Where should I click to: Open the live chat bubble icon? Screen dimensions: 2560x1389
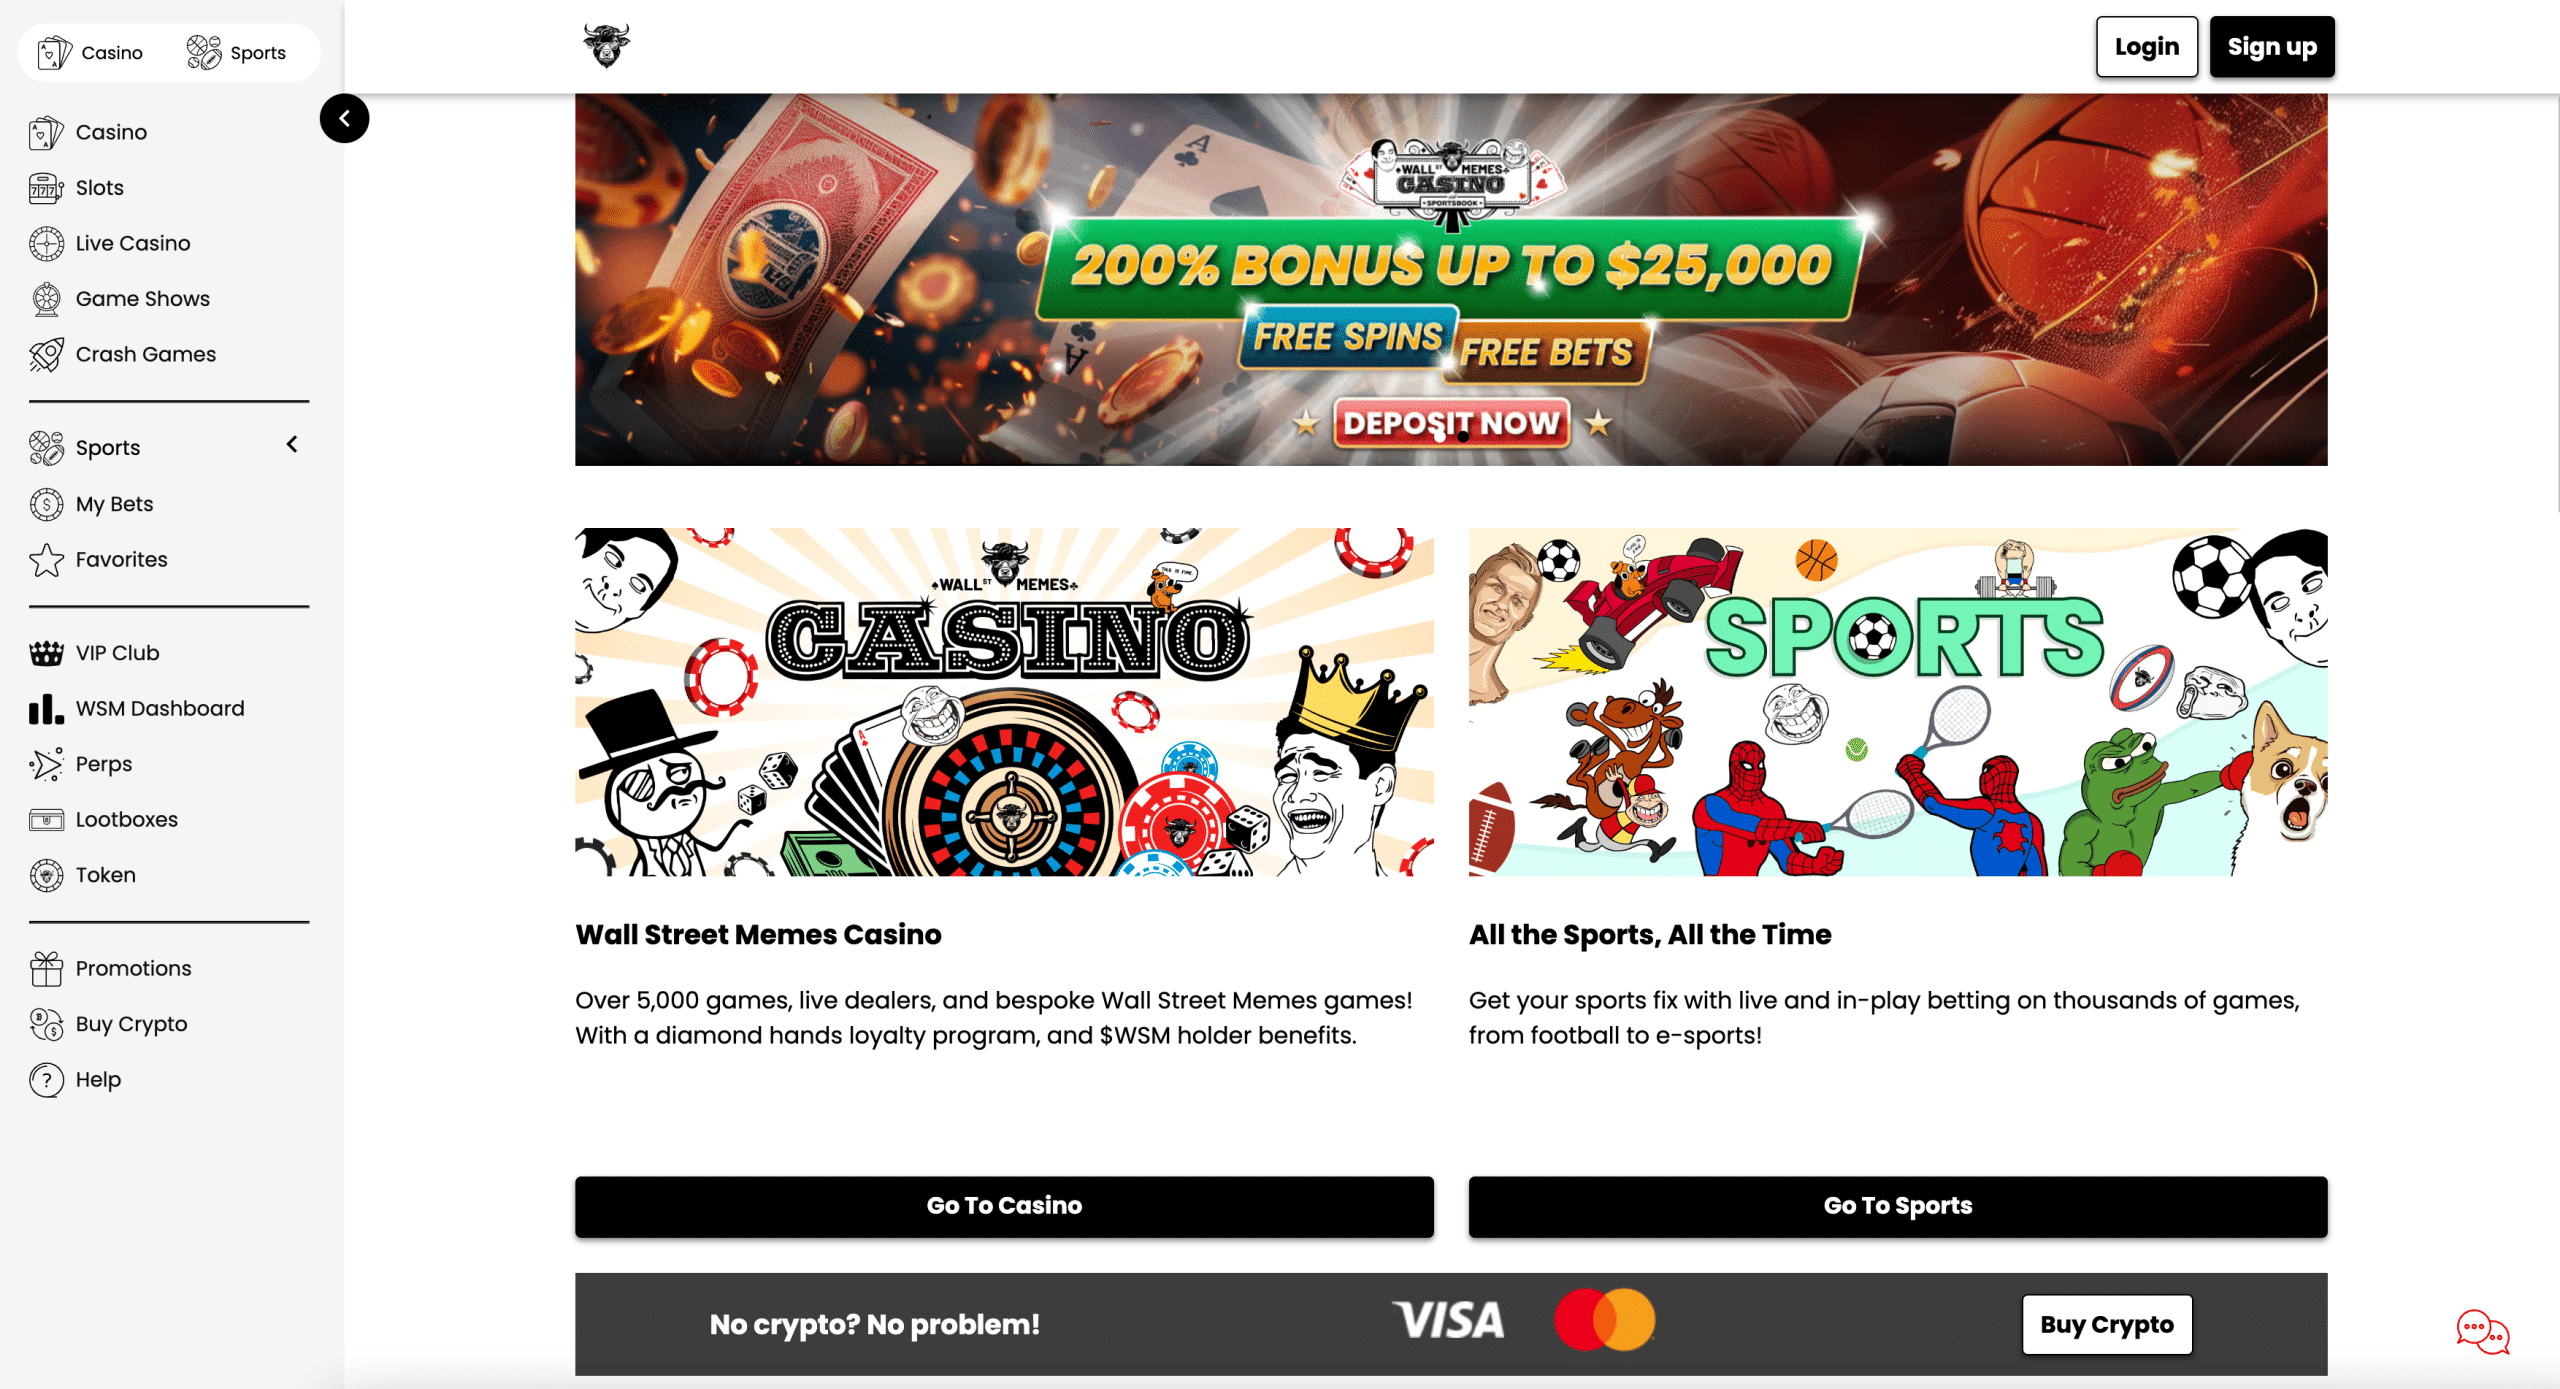(x=2483, y=1332)
